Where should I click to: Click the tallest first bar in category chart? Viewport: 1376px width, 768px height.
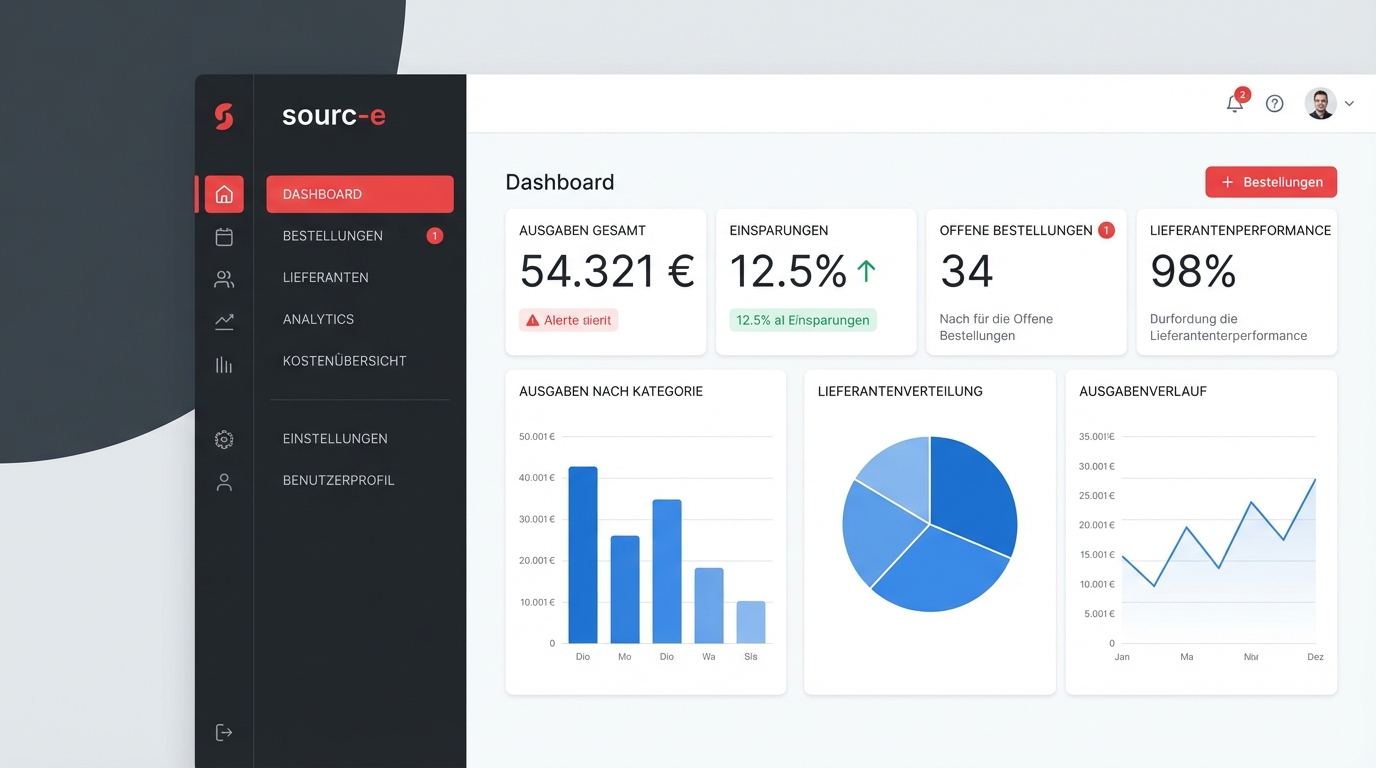point(583,555)
